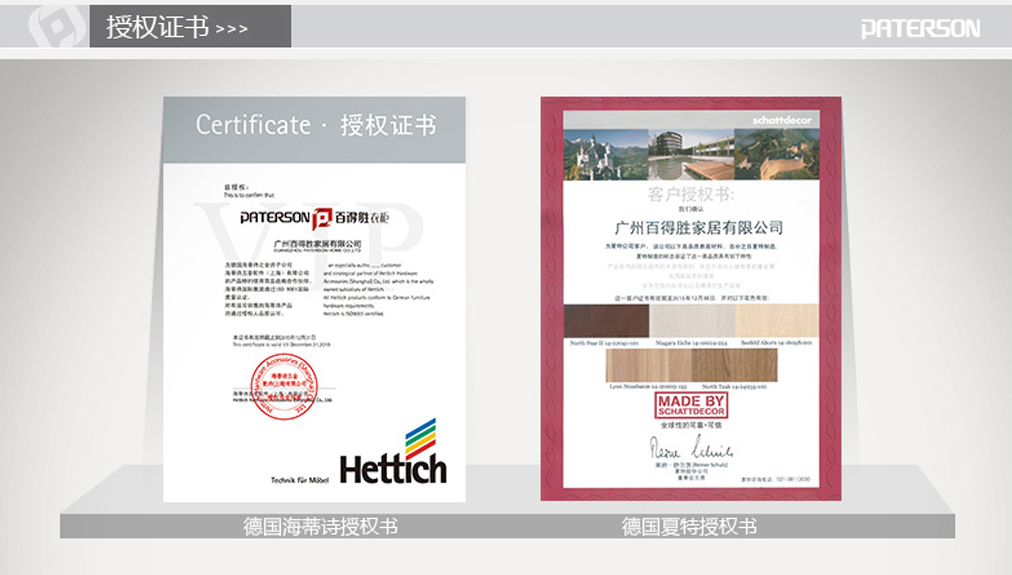This screenshot has height=575, width=1012.
Task: Select the pale beige wood swatch
Action: coord(777,321)
